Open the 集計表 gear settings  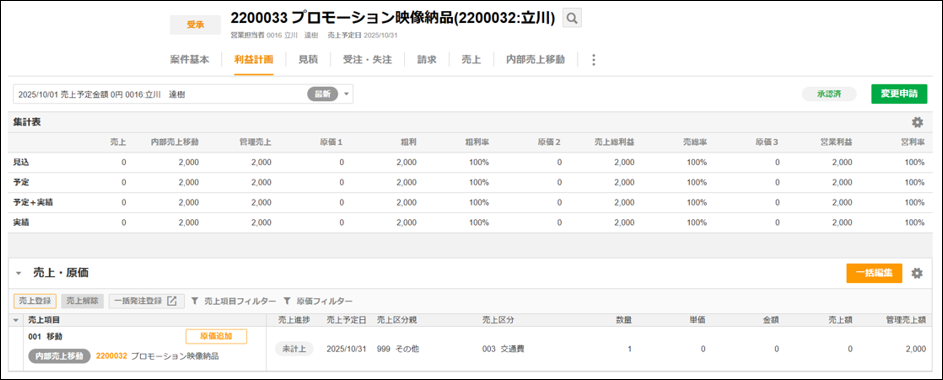pyautogui.click(x=917, y=122)
